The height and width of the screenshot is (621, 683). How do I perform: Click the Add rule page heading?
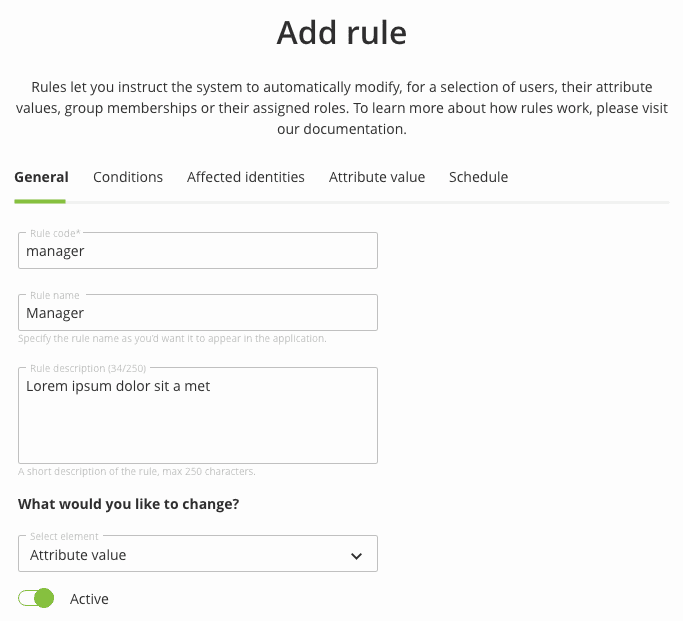(342, 33)
